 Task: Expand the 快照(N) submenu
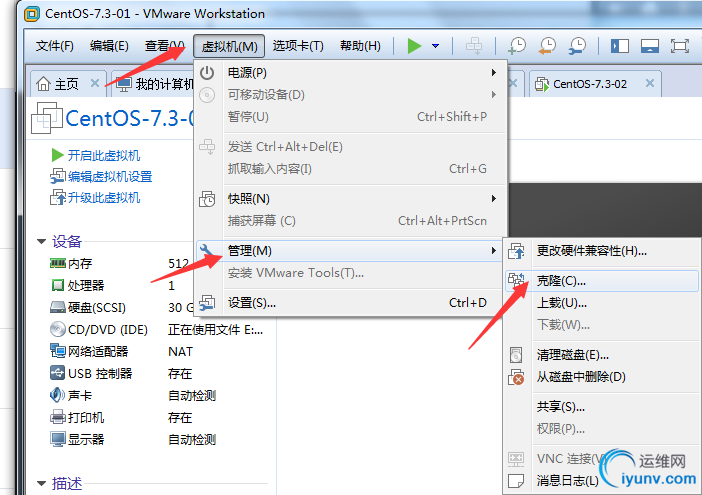351,199
